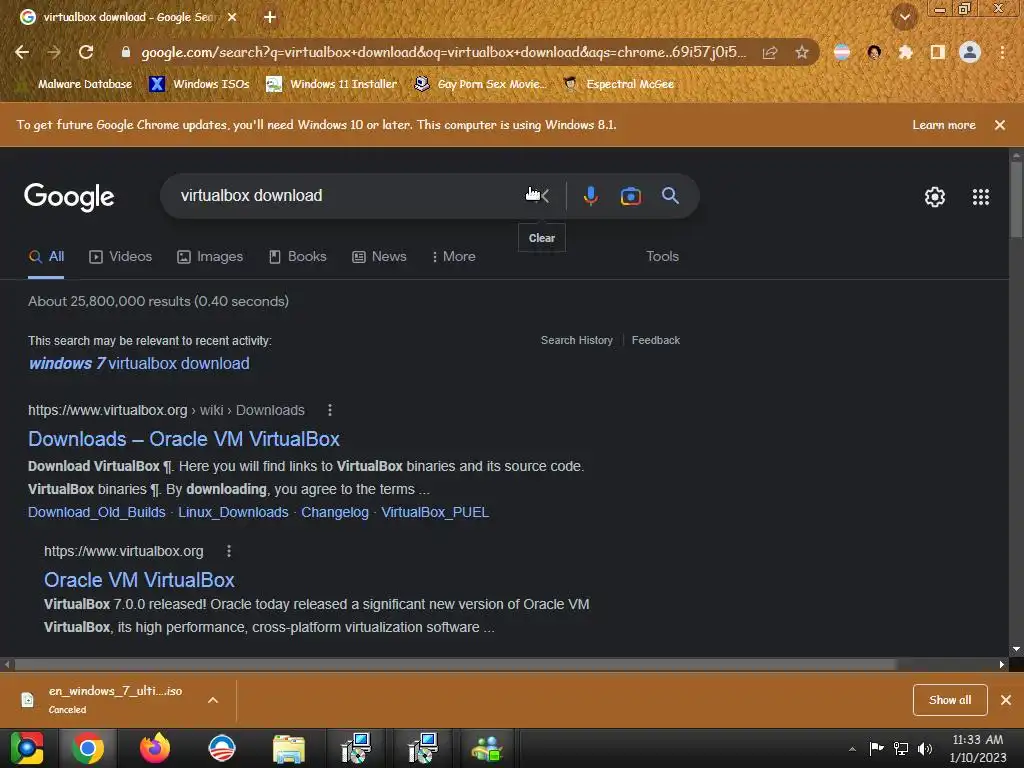Open Espectral McGee bookmark

(618, 84)
